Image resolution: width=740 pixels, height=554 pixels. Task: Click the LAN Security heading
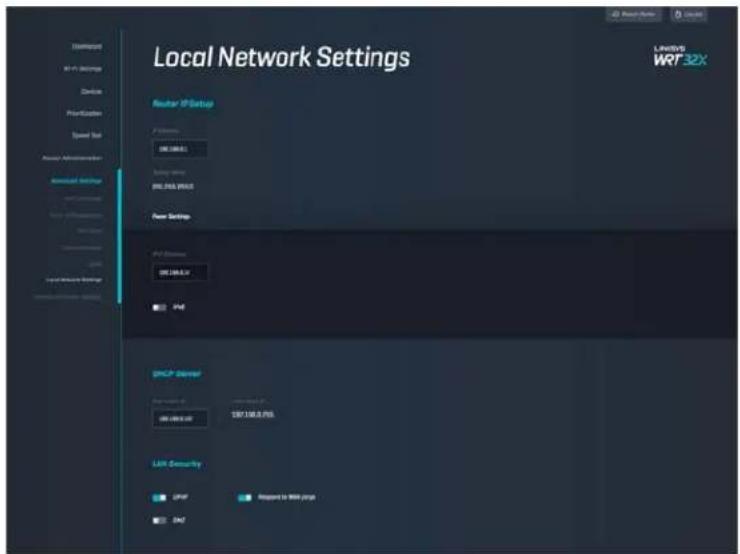tap(177, 464)
